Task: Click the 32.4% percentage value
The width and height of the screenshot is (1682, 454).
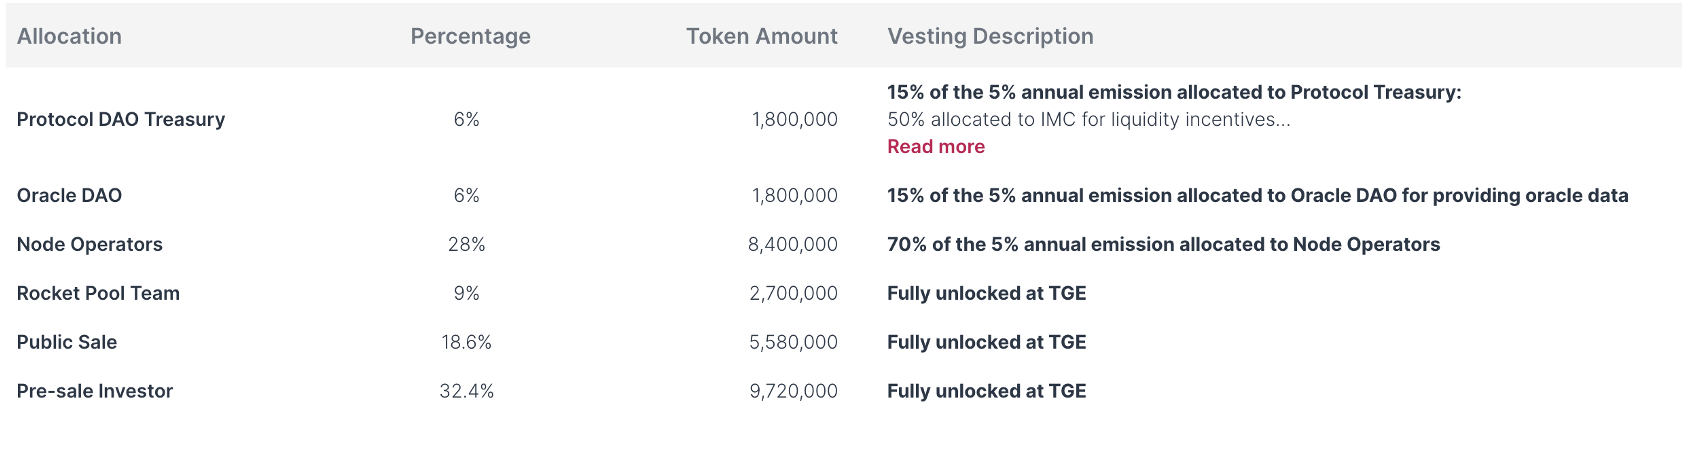Action: pyautogui.click(x=466, y=392)
